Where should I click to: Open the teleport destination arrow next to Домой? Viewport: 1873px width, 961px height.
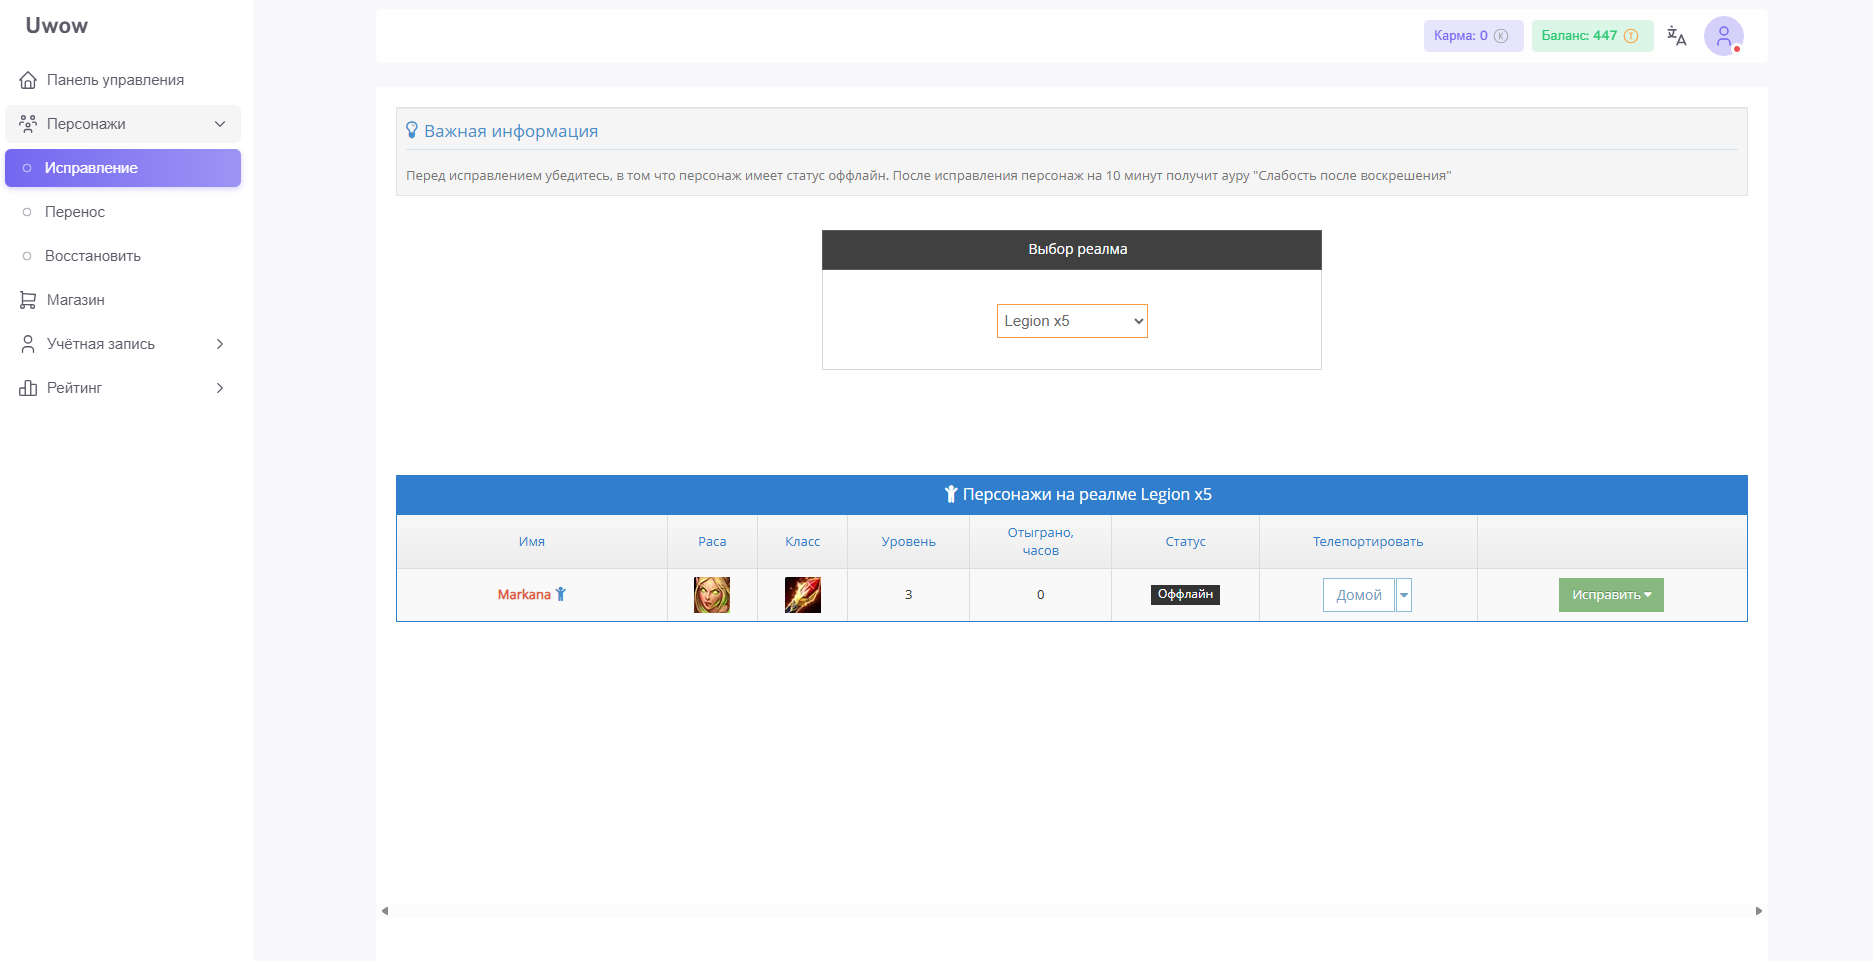tap(1404, 595)
